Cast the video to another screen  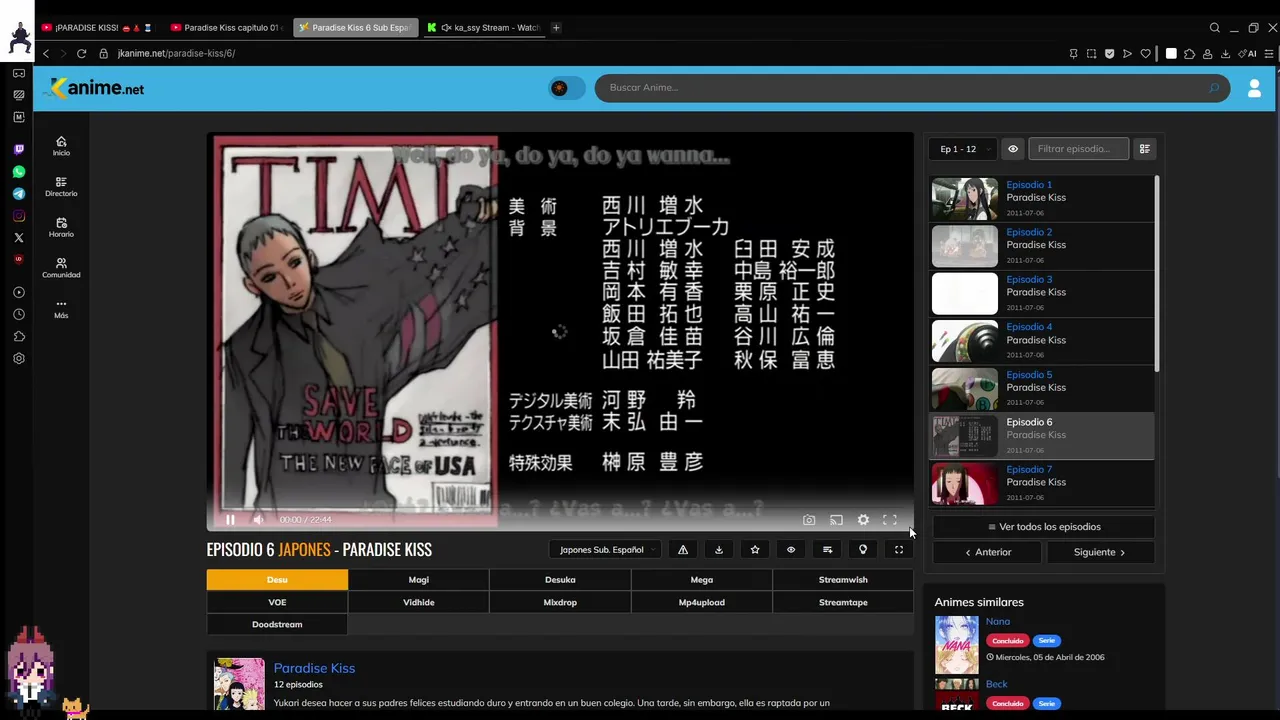pos(836,520)
